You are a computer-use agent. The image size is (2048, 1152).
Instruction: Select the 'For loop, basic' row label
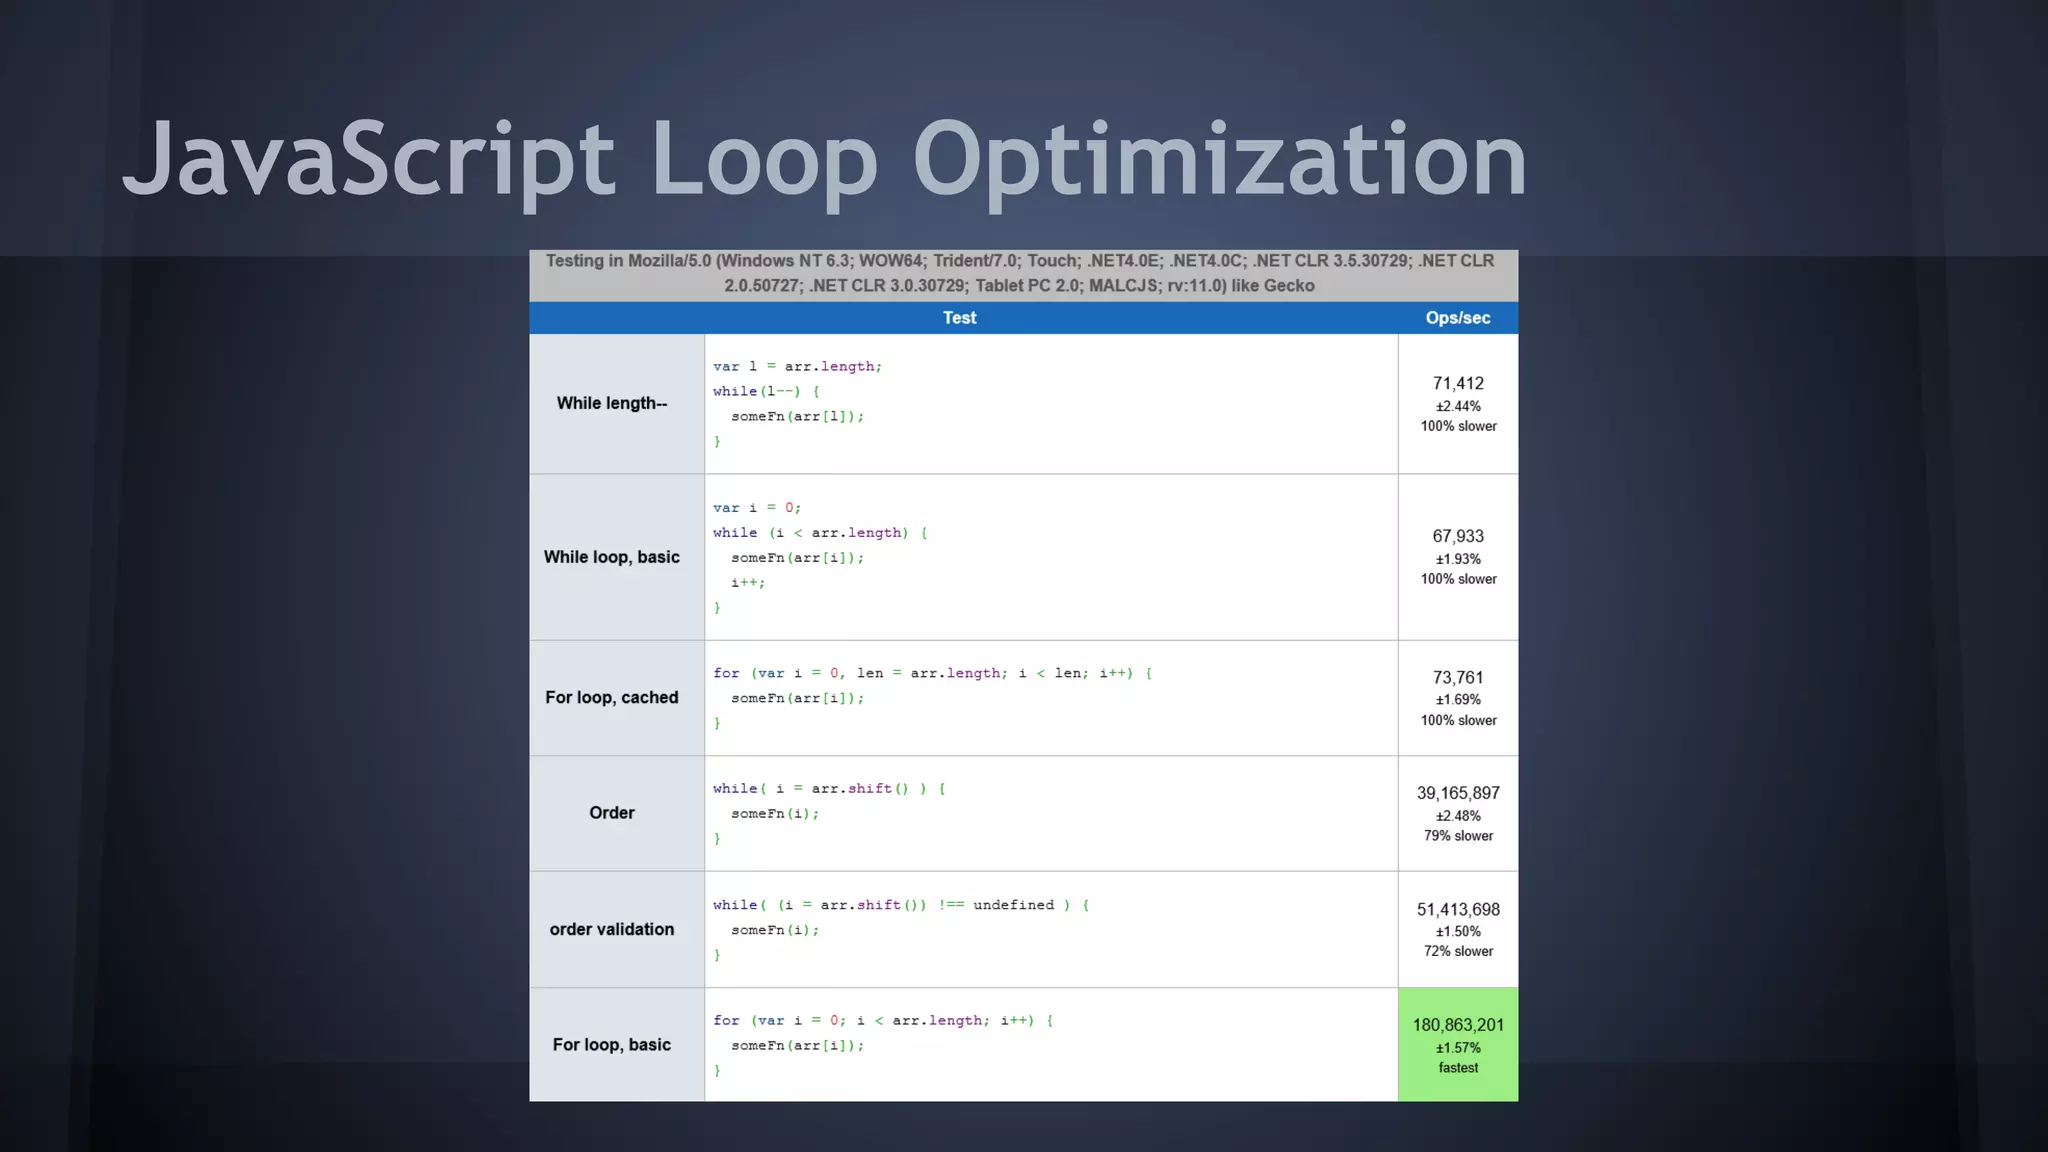click(x=611, y=1044)
